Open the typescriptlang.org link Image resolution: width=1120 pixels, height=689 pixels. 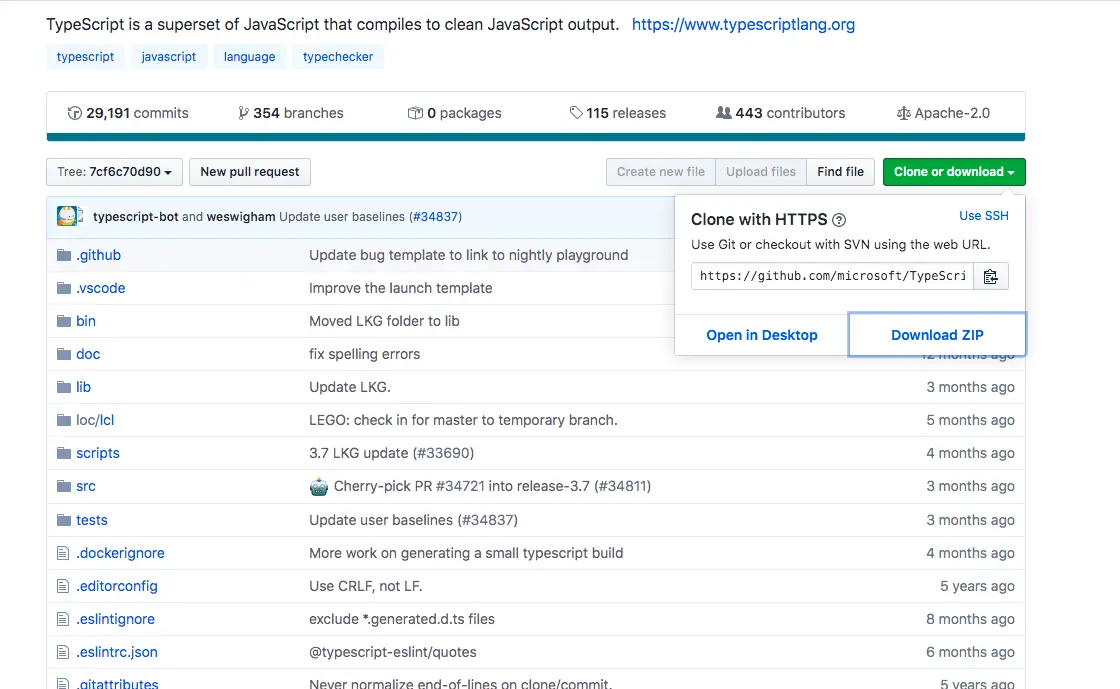[x=743, y=24]
